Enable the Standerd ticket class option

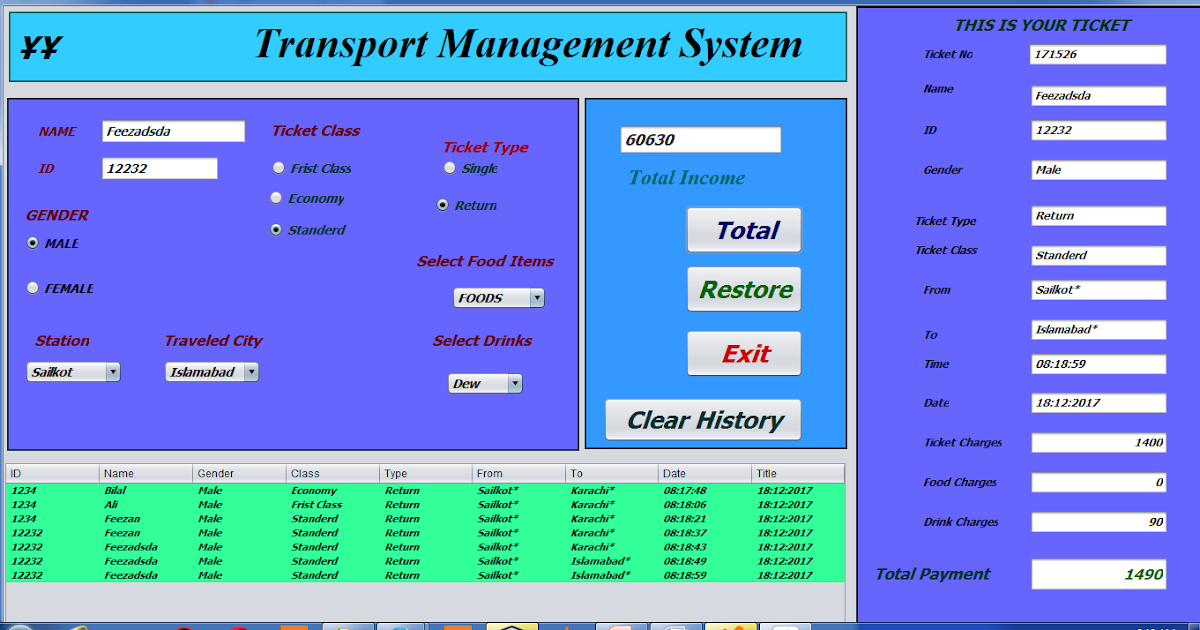(276, 230)
